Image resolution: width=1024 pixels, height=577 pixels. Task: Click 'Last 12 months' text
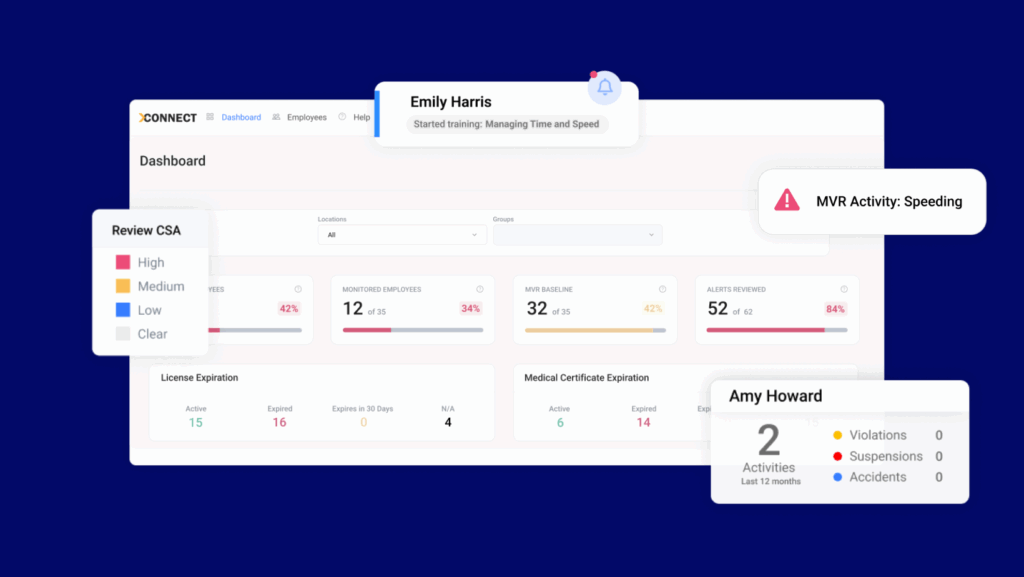771,482
